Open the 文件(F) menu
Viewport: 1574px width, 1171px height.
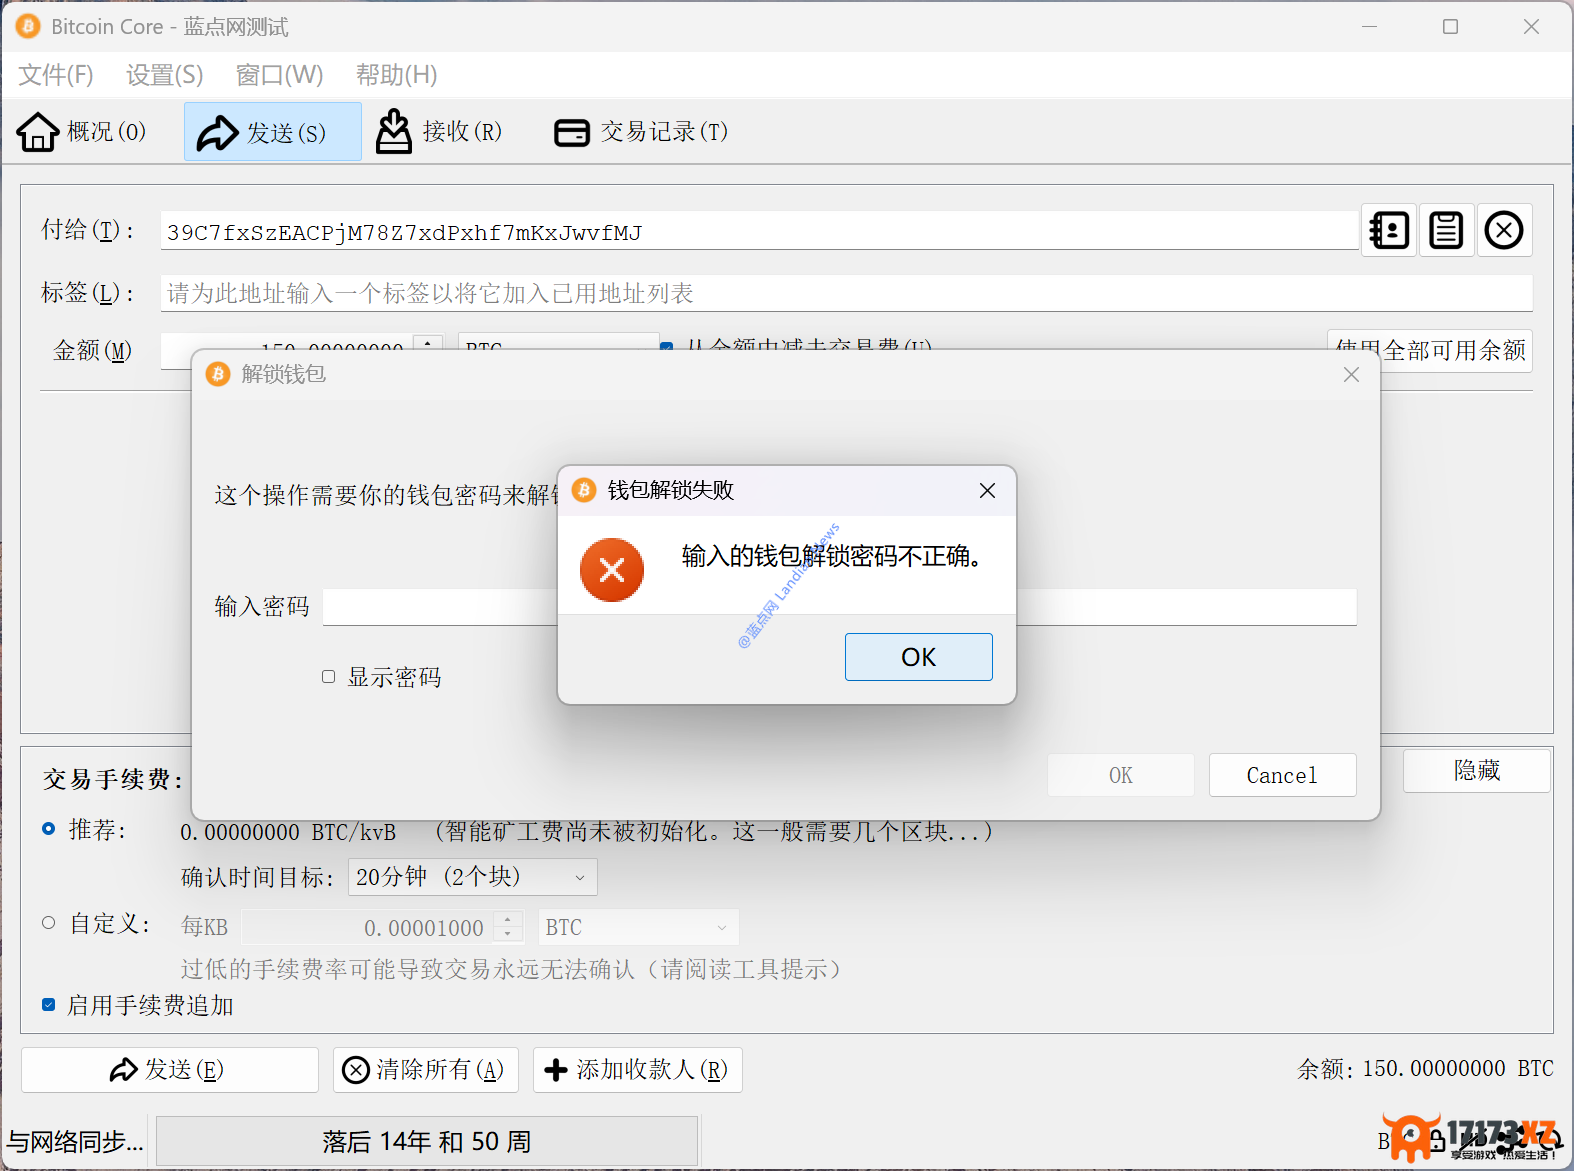(56, 75)
